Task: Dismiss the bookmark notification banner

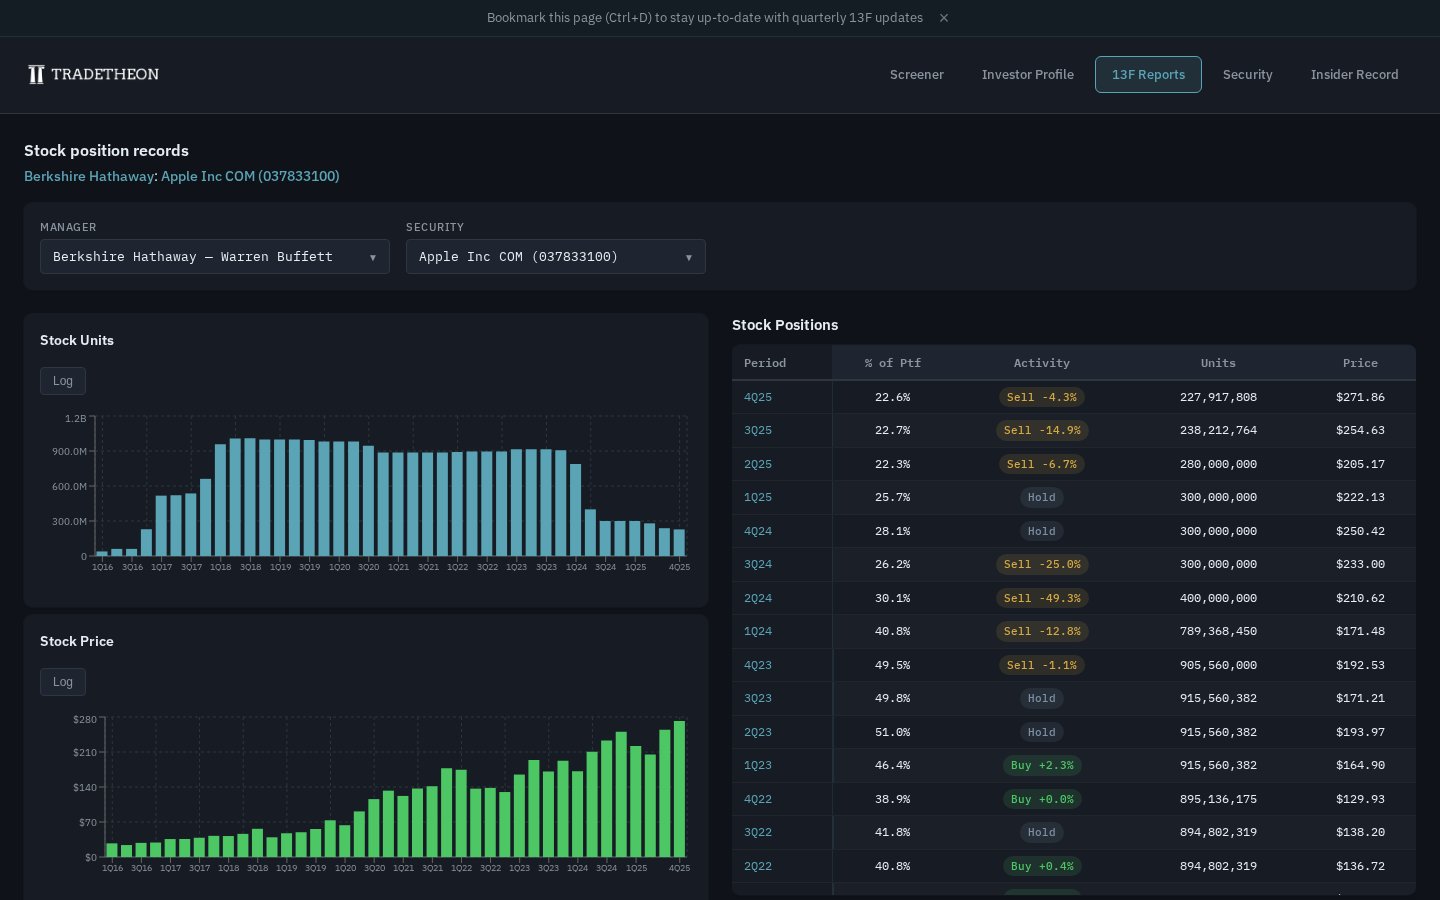Action: click(943, 18)
